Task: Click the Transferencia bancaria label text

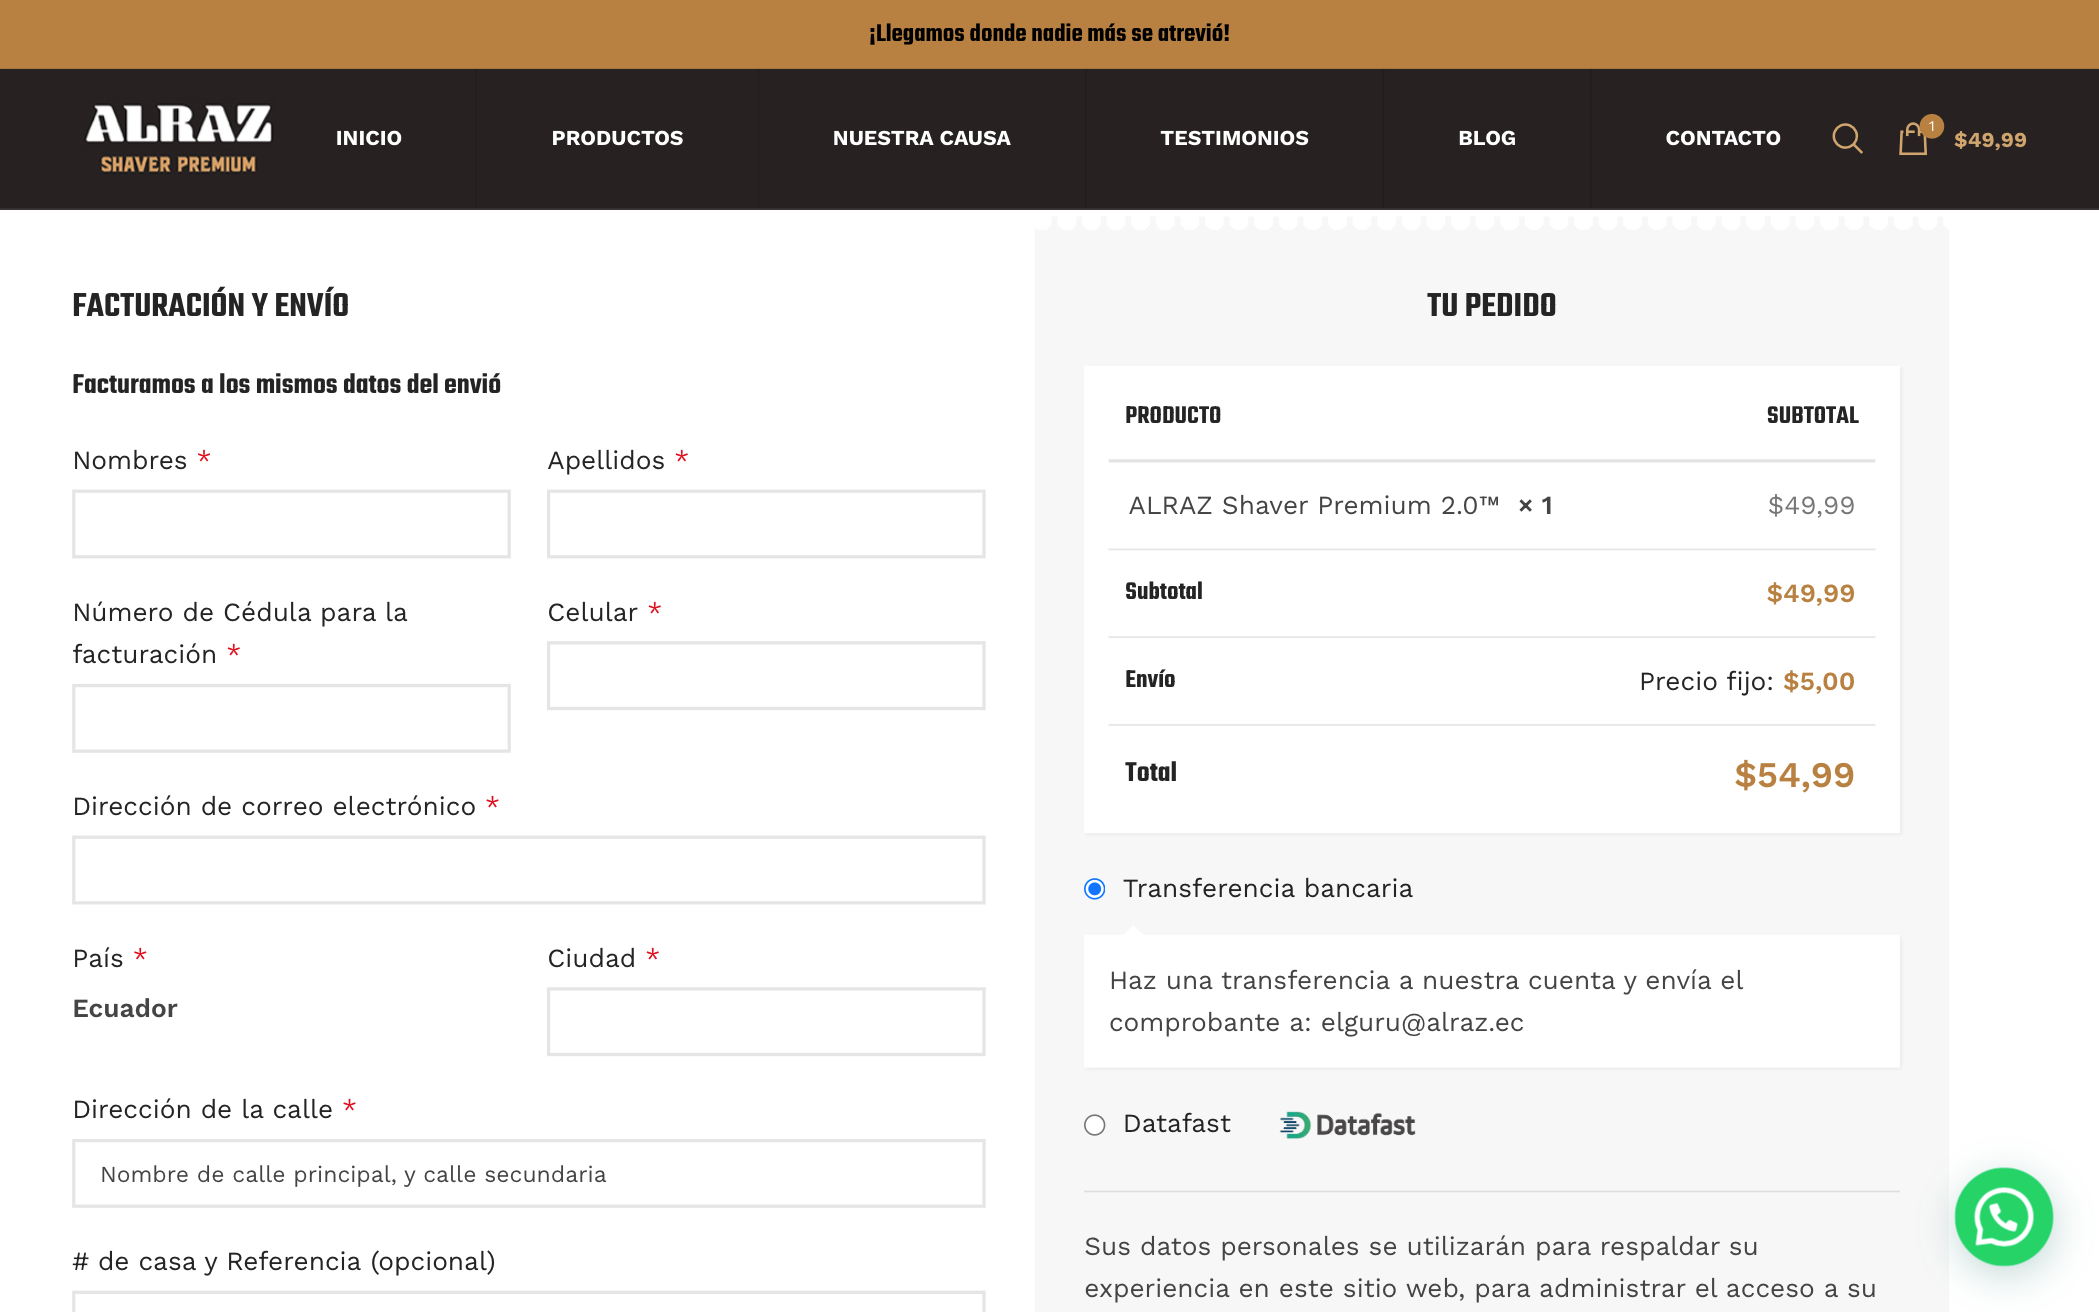Action: pyautogui.click(x=1268, y=889)
